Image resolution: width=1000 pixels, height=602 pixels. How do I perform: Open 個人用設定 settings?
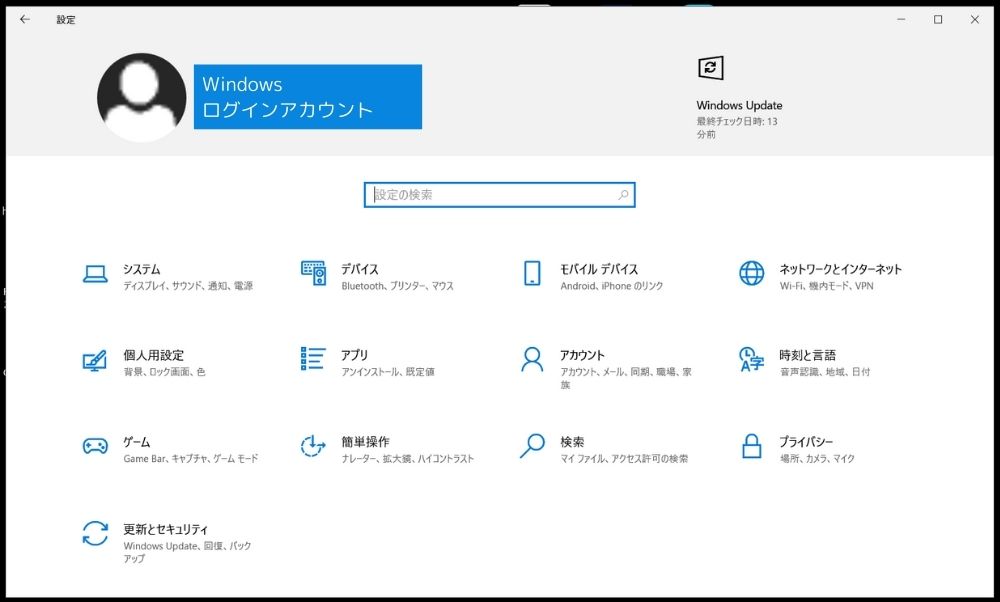(154, 355)
